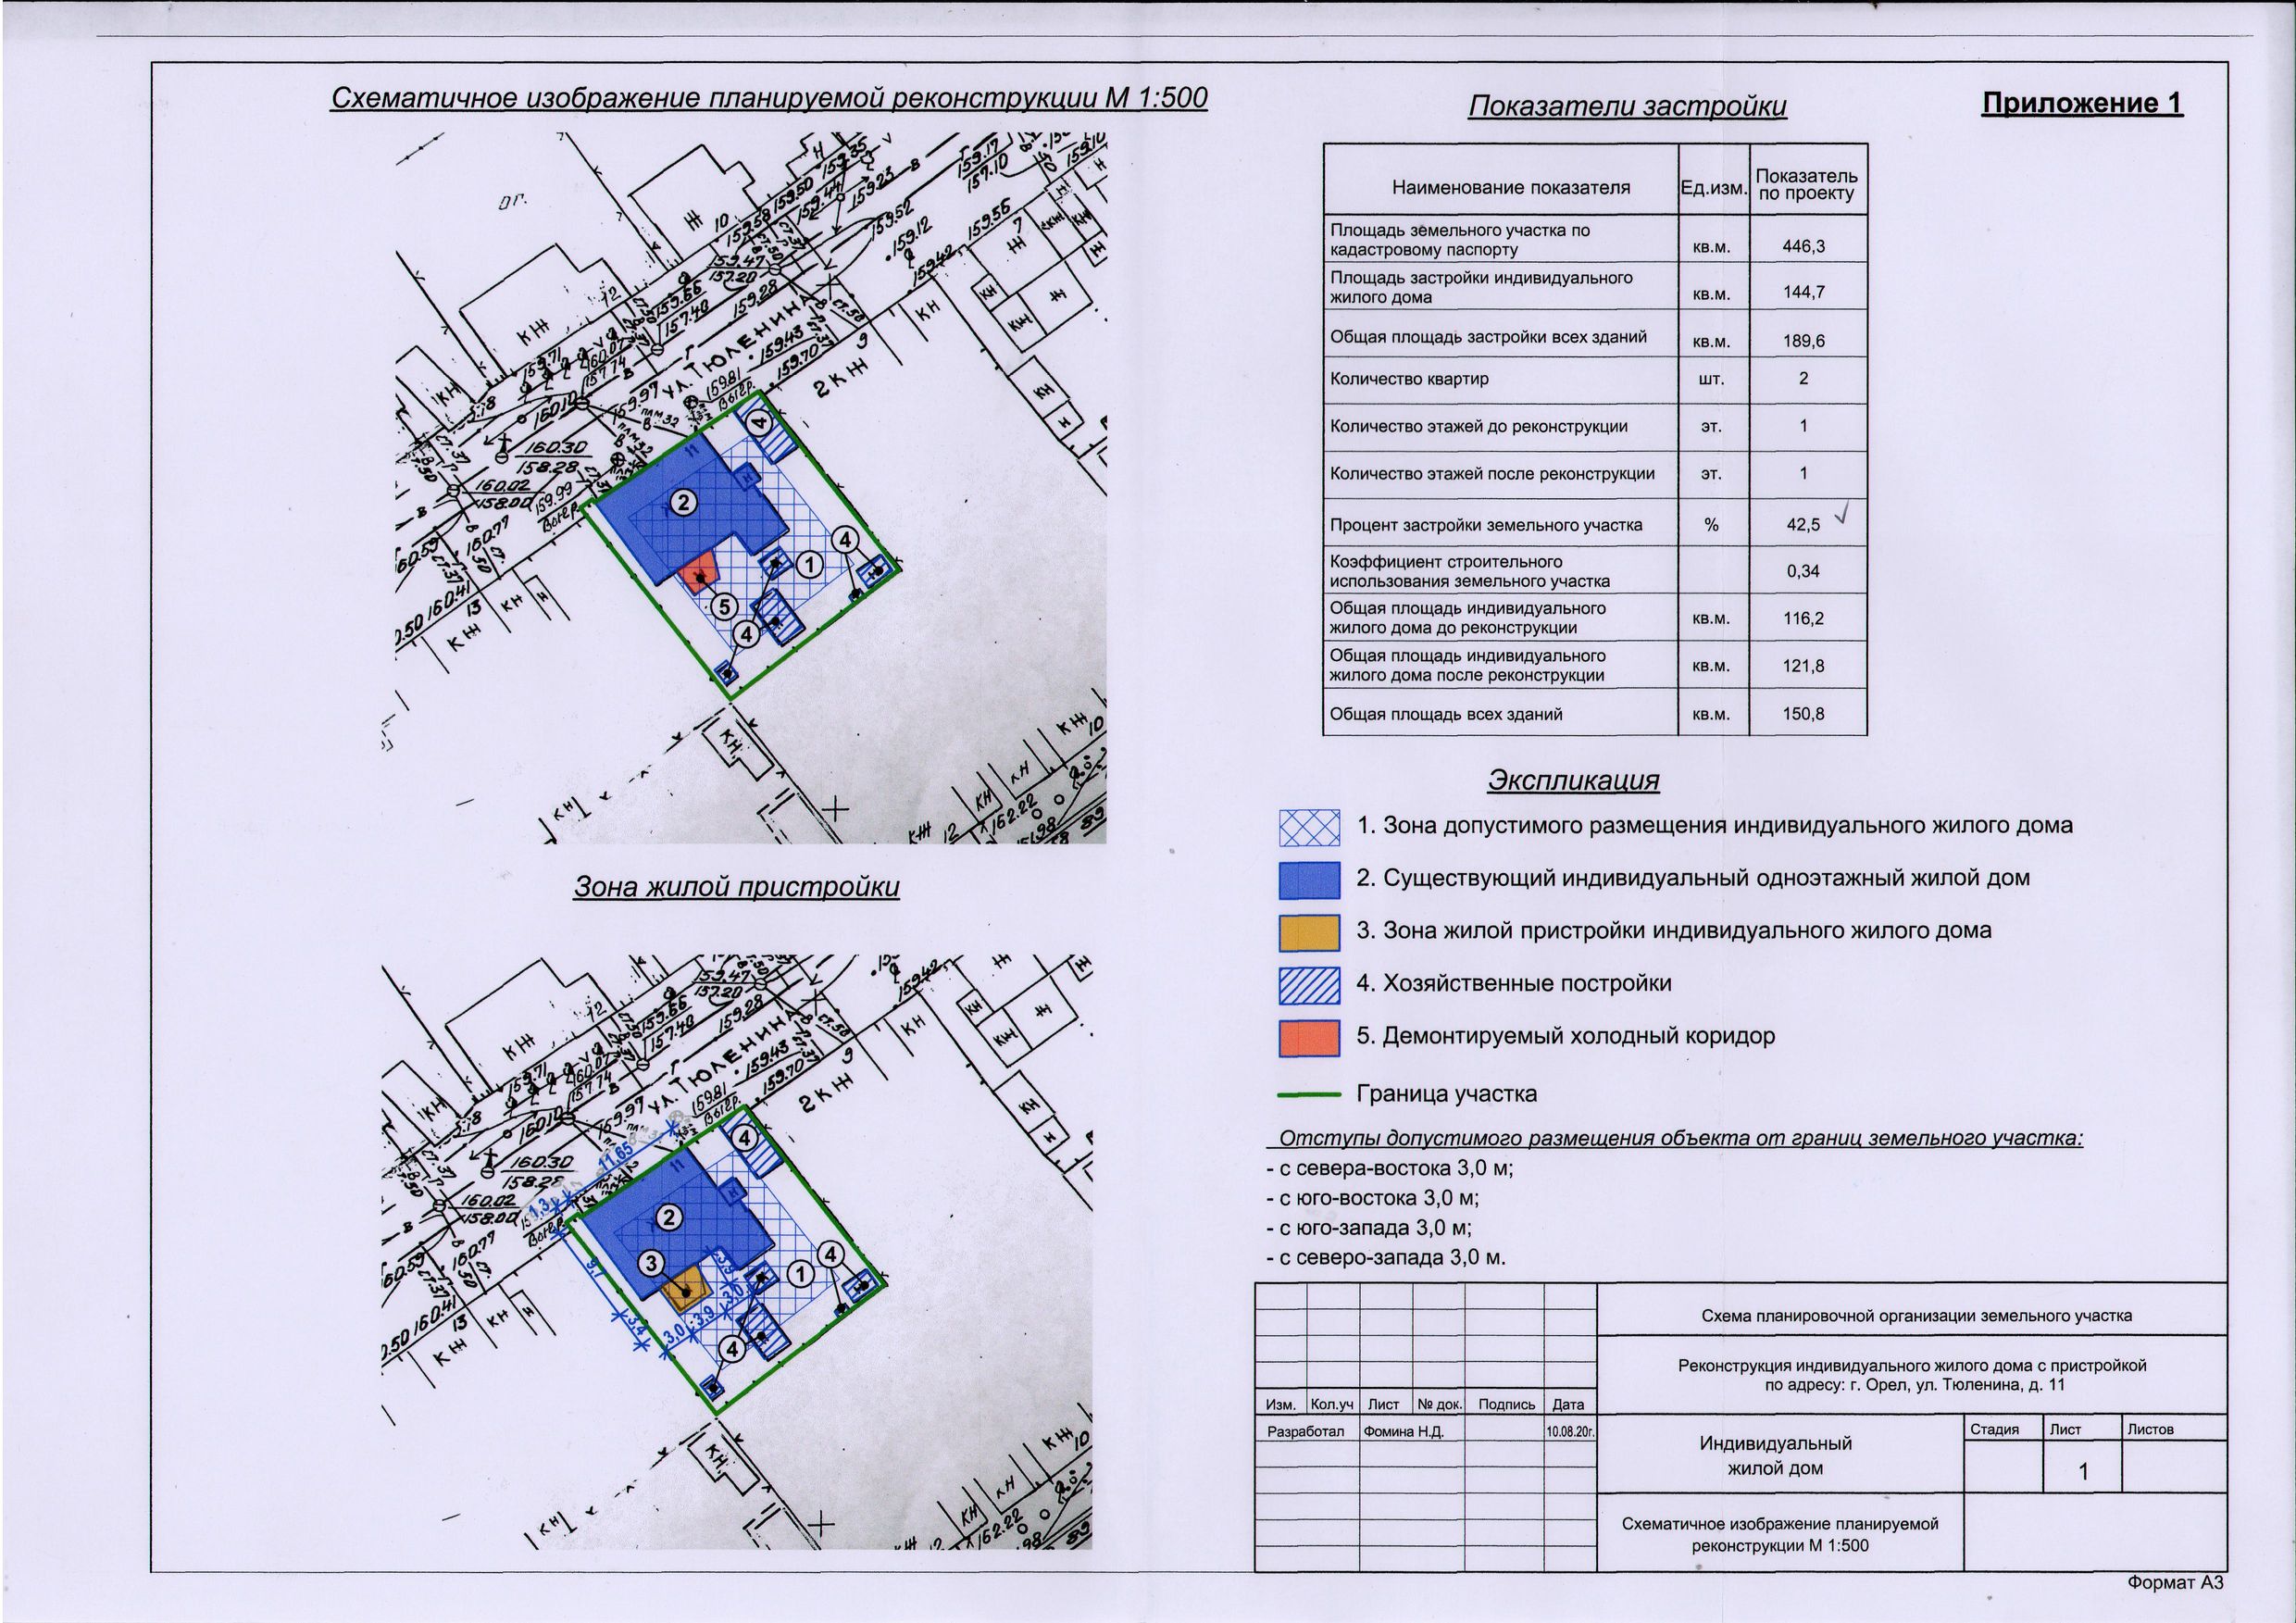This screenshot has width=2296, height=1623.
Task: Select 'Количество этажей до реконструкции' row label
Action: tap(1478, 426)
